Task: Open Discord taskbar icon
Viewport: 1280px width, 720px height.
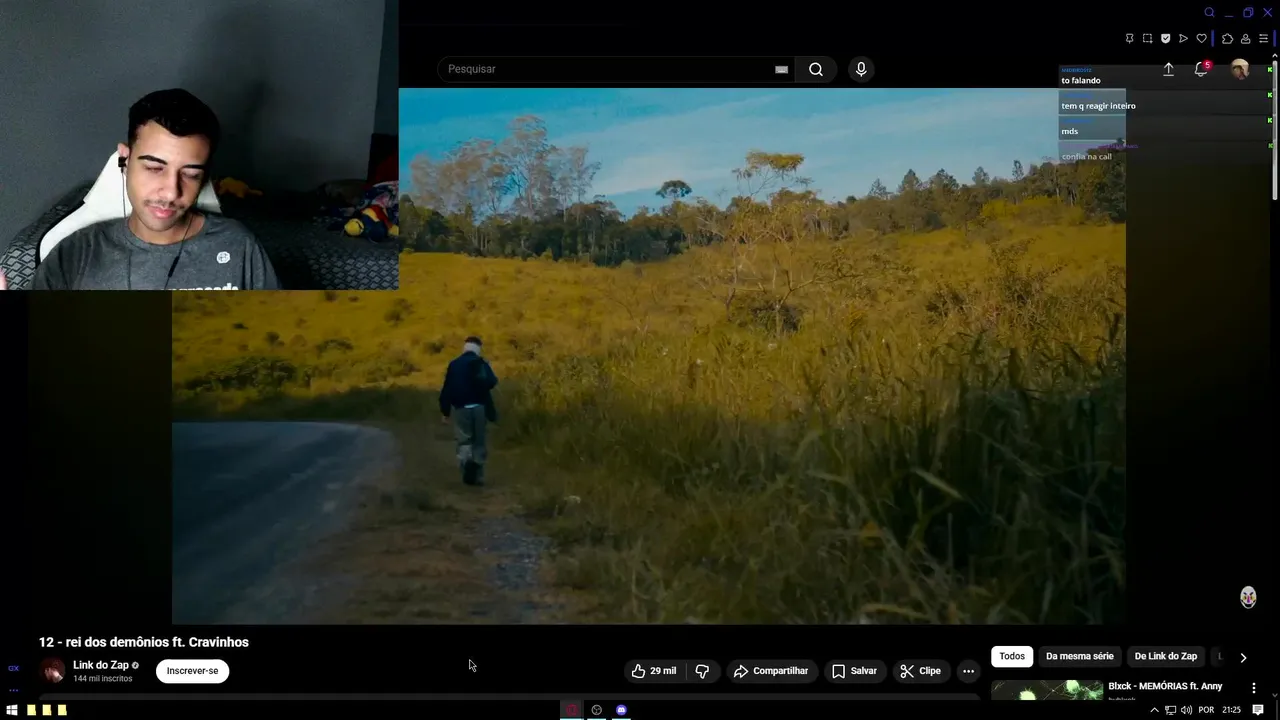Action: tap(621, 710)
